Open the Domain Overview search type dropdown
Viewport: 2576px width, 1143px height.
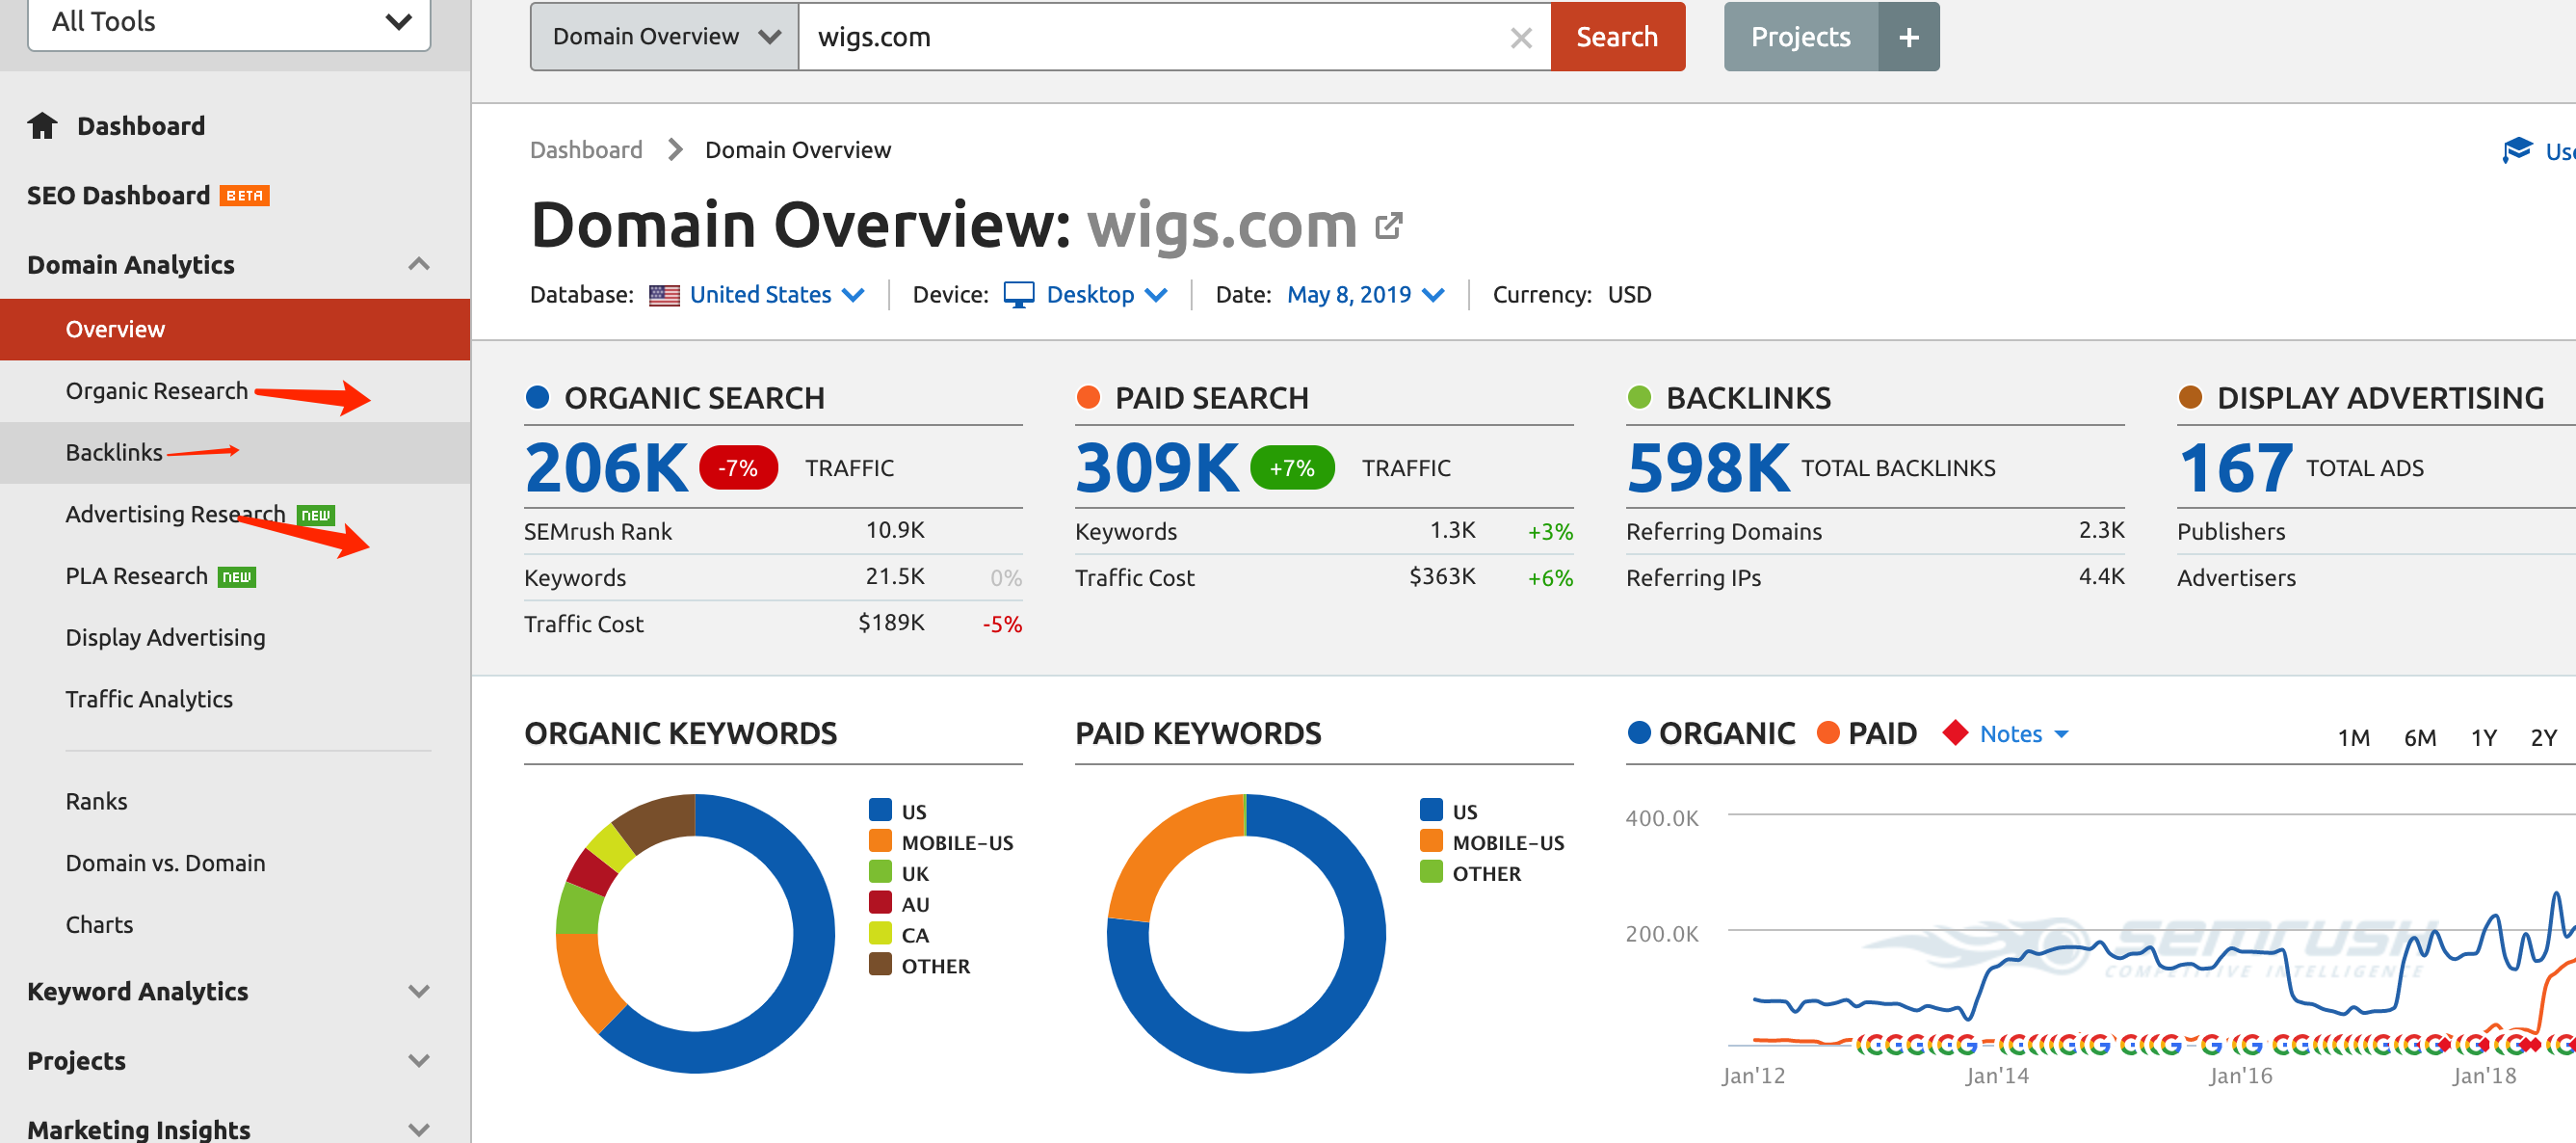(x=664, y=37)
